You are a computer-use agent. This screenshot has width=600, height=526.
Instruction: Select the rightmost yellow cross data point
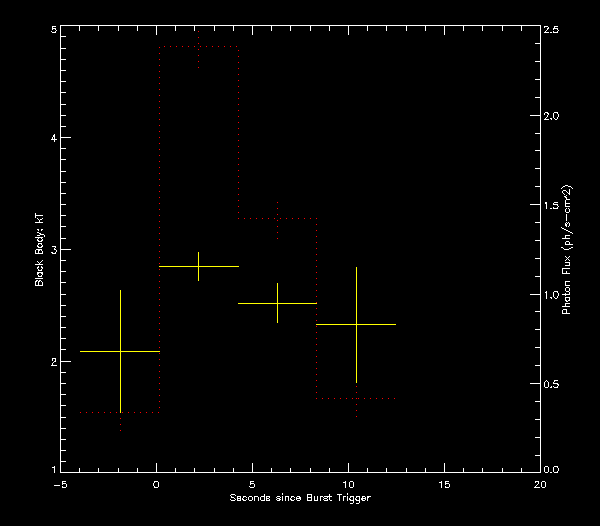[356, 324]
